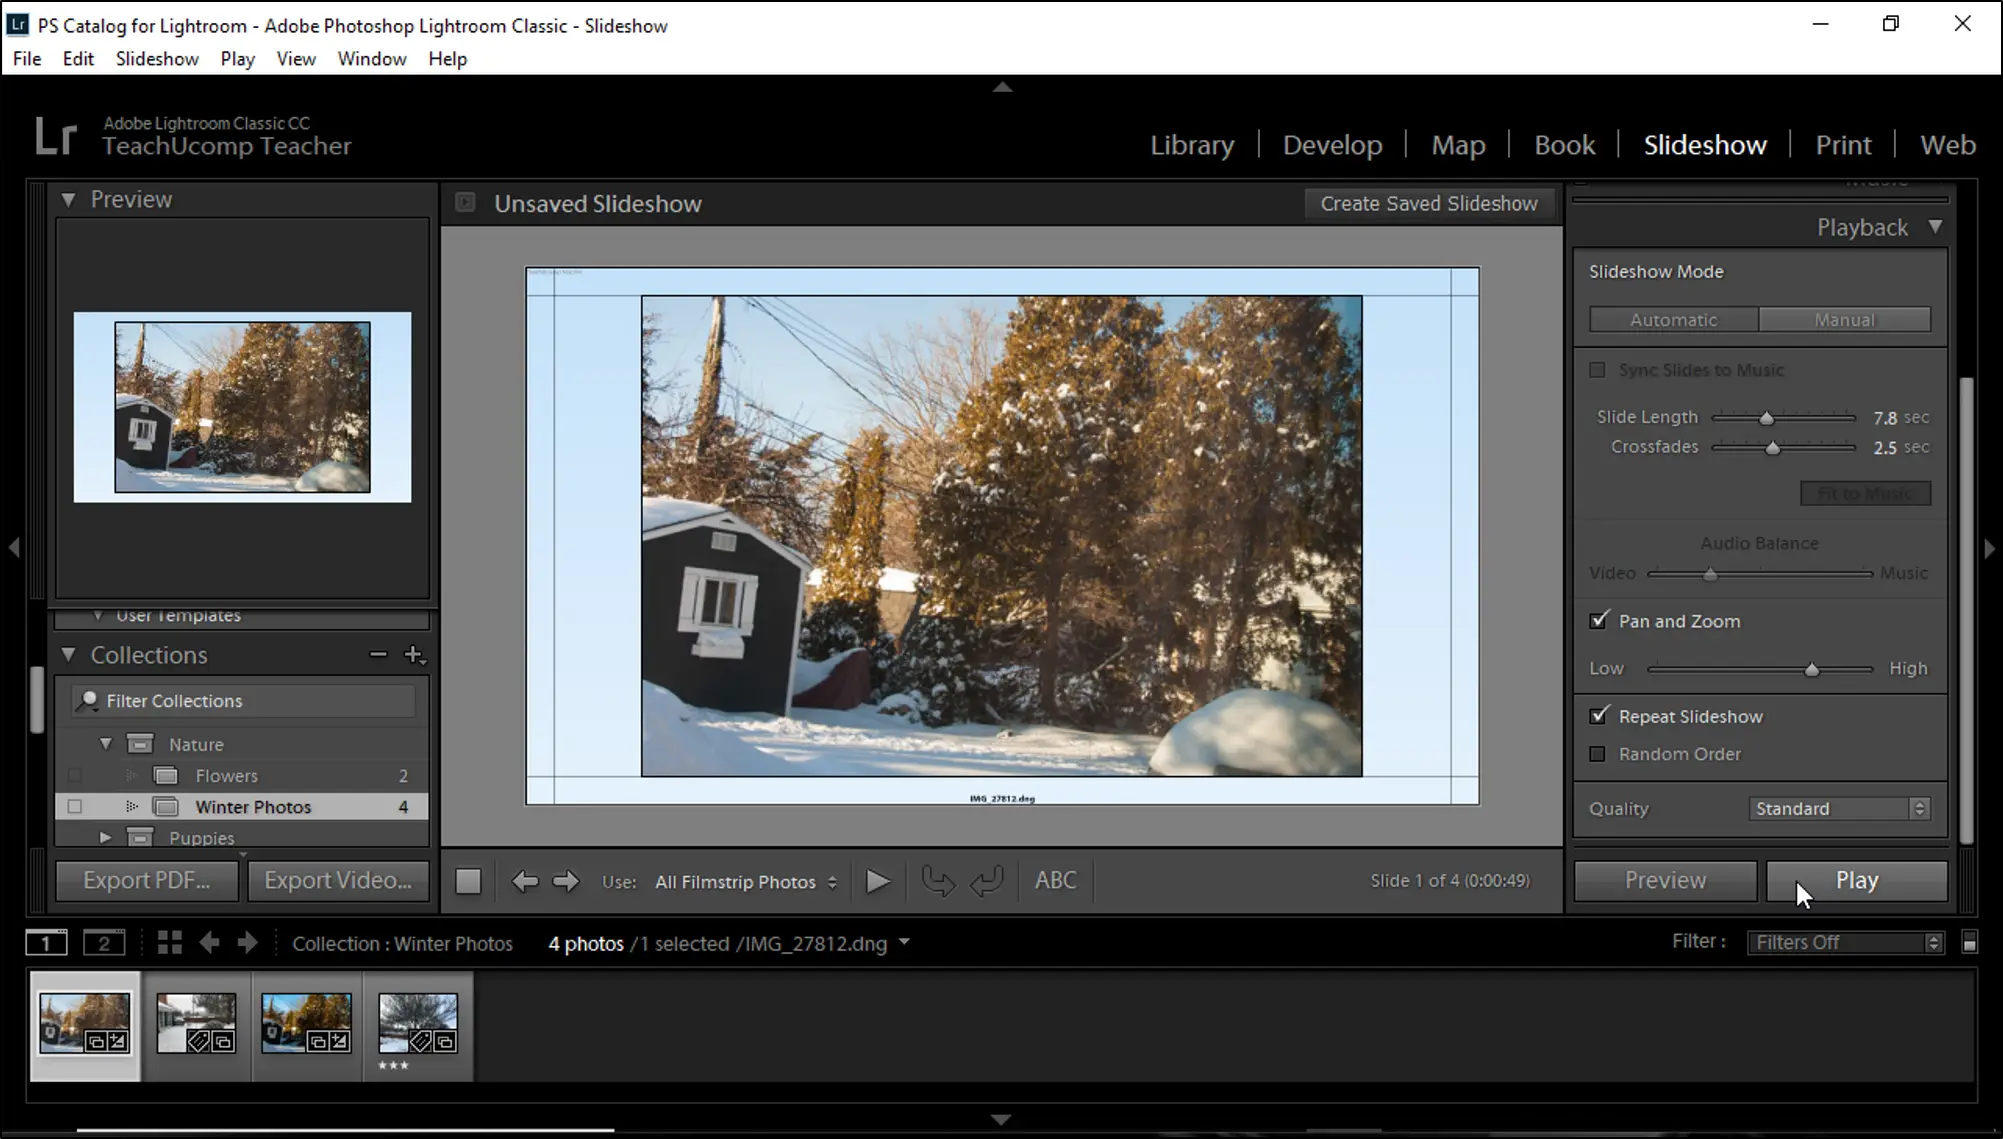Open the Grid view icon in the filmstrip bar
The width and height of the screenshot is (2003, 1139).
point(169,942)
